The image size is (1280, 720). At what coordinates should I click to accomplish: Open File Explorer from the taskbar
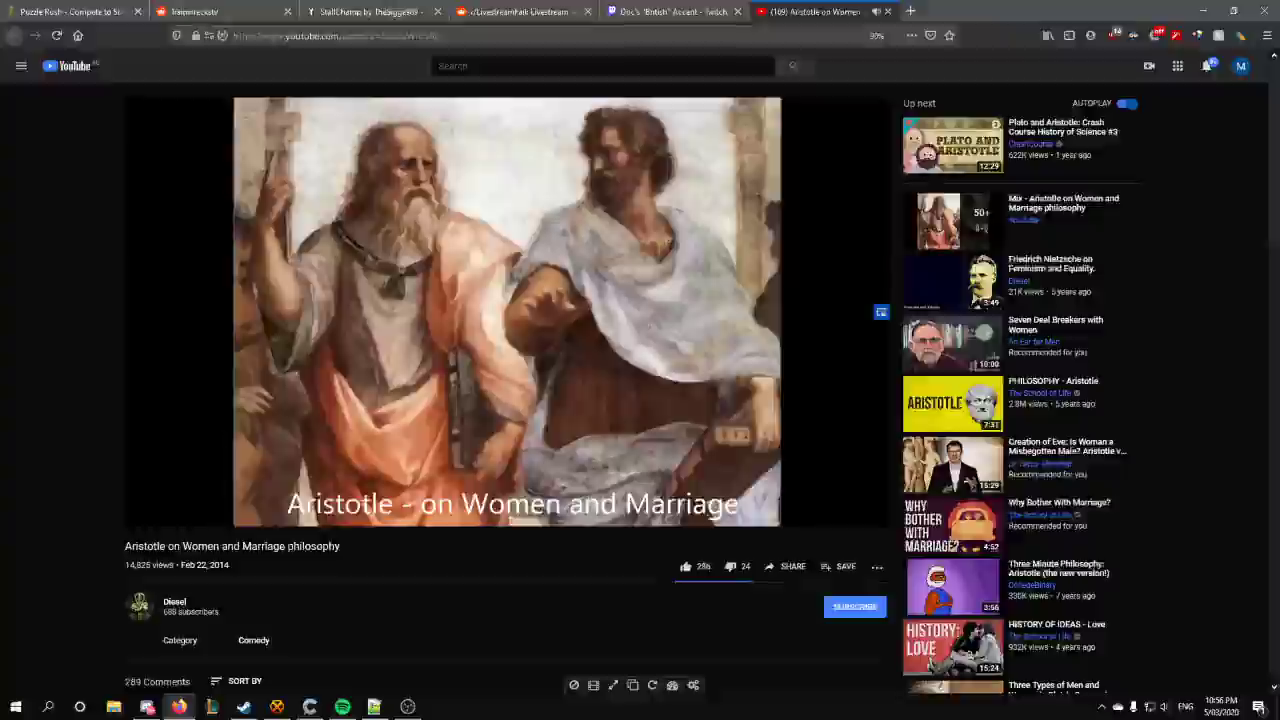(x=114, y=707)
